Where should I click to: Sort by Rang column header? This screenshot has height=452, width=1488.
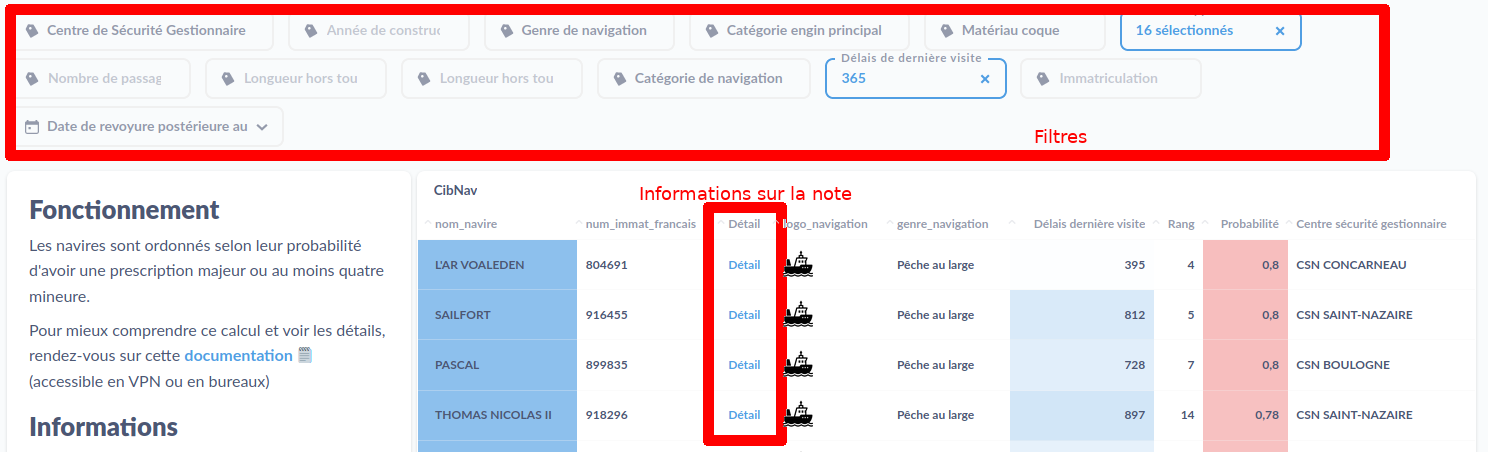(1181, 224)
